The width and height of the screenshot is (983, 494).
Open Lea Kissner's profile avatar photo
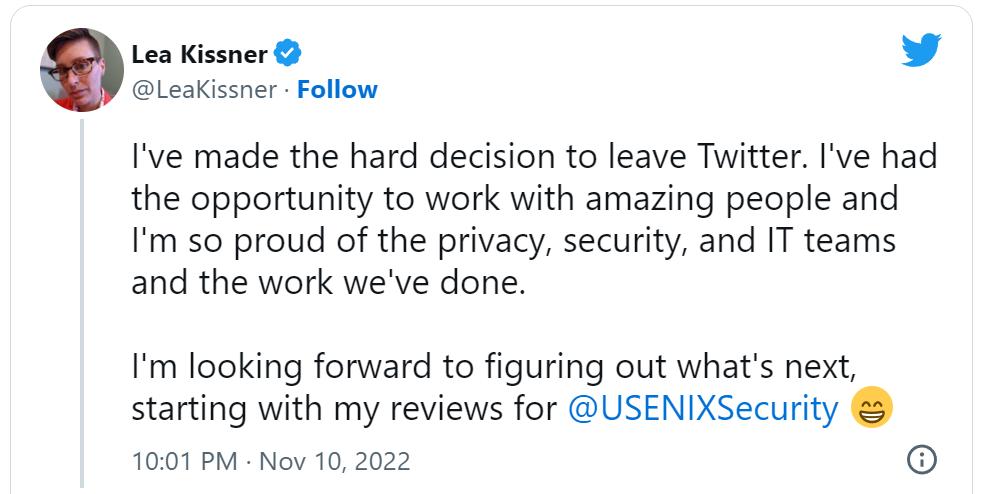(82, 70)
